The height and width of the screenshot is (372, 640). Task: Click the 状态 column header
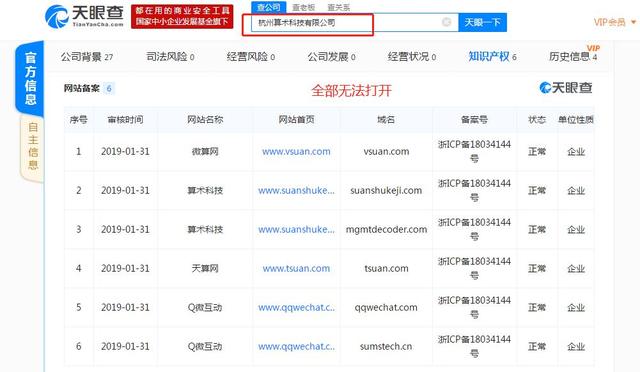pyautogui.click(x=537, y=120)
